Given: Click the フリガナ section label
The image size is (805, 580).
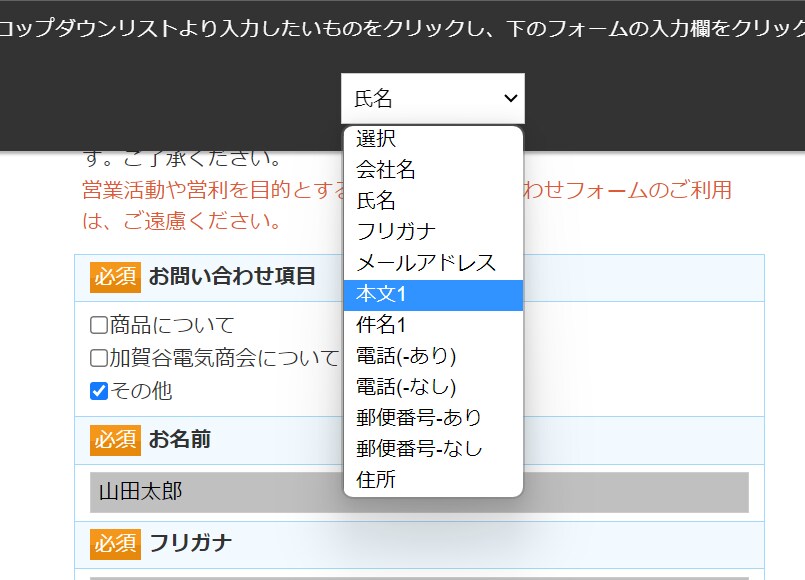Looking at the screenshot, I should pyautogui.click(x=191, y=544).
